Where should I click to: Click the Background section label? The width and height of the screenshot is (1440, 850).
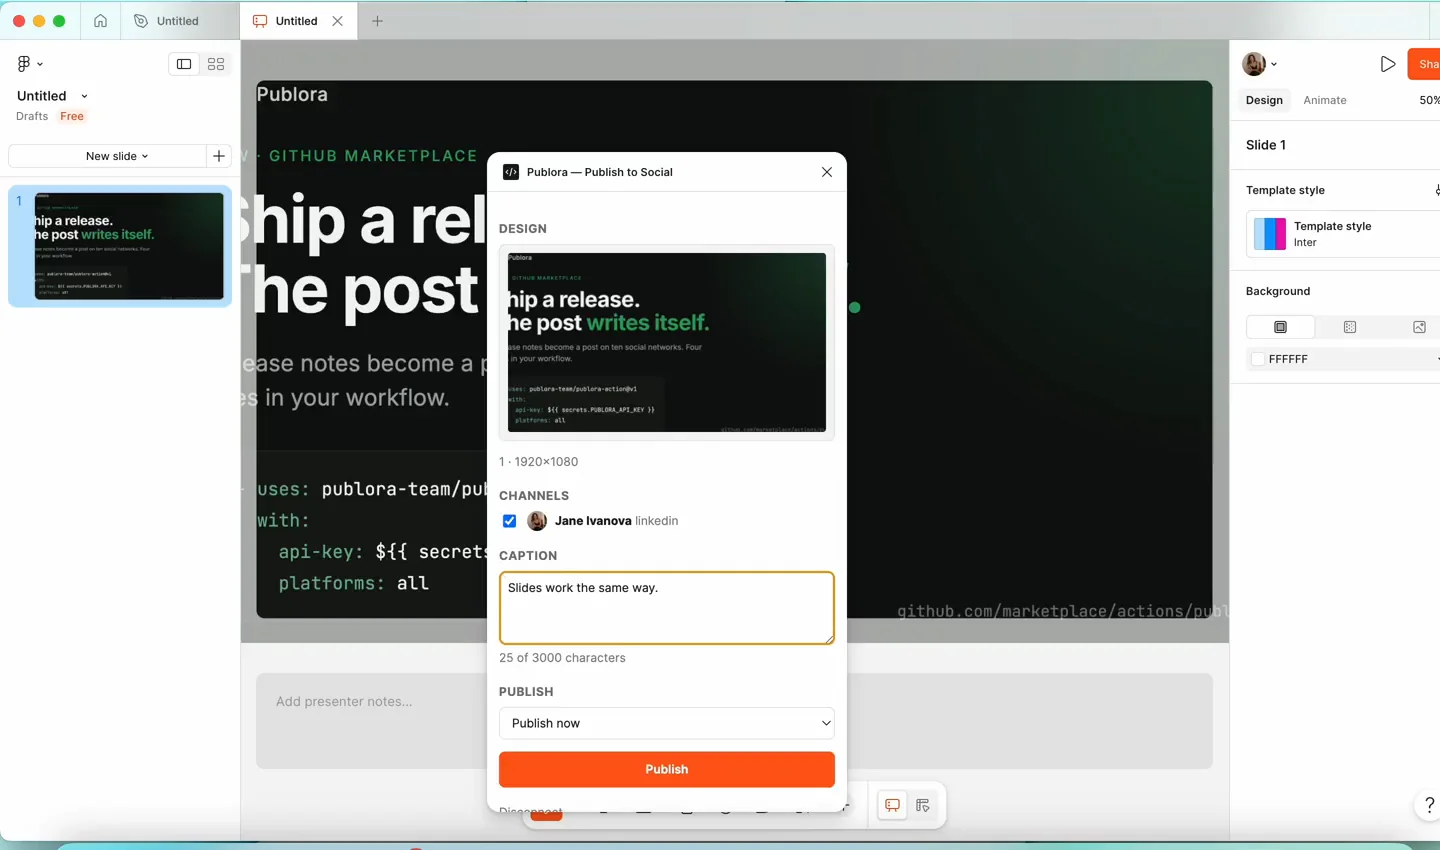pos(1278,291)
